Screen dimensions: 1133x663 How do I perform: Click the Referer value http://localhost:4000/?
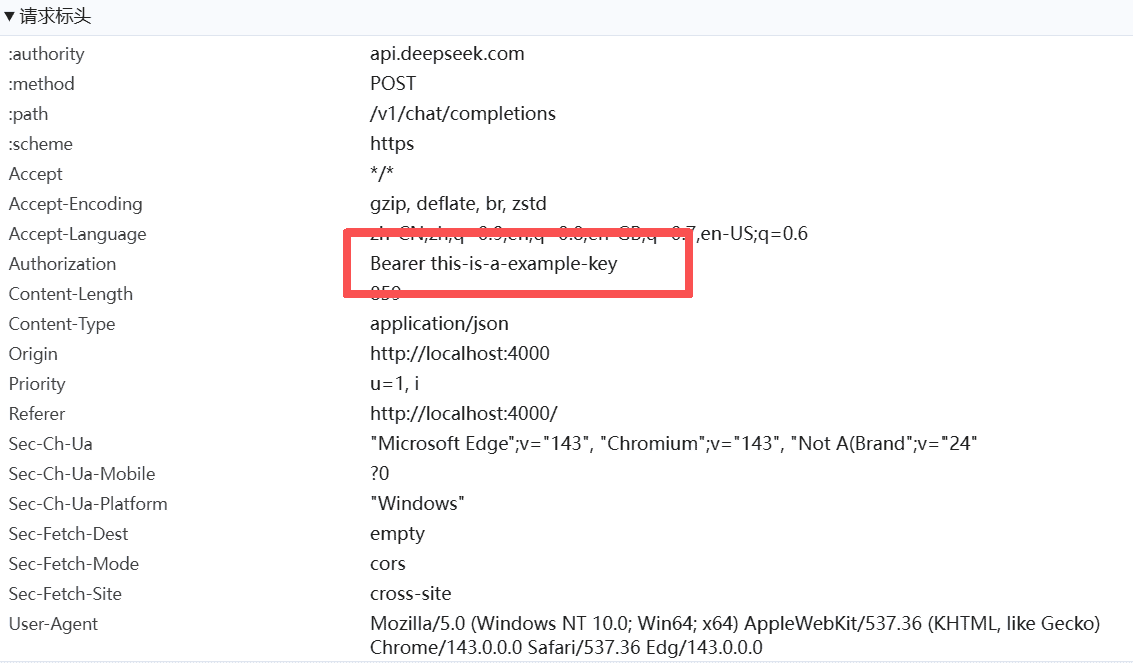pyautogui.click(x=463, y=414)
